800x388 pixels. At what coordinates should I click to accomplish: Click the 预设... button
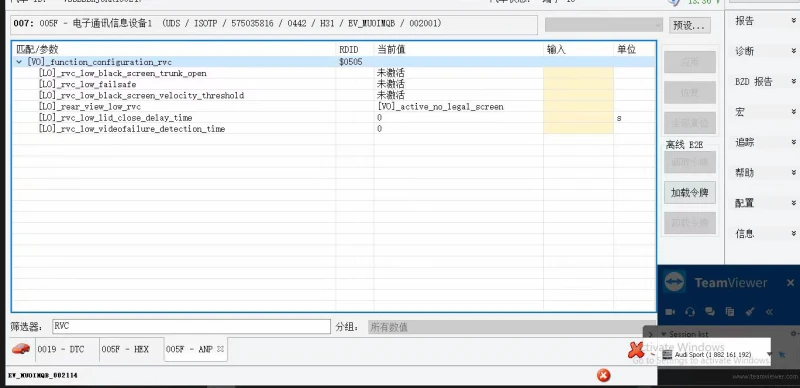tap(690, 25)
